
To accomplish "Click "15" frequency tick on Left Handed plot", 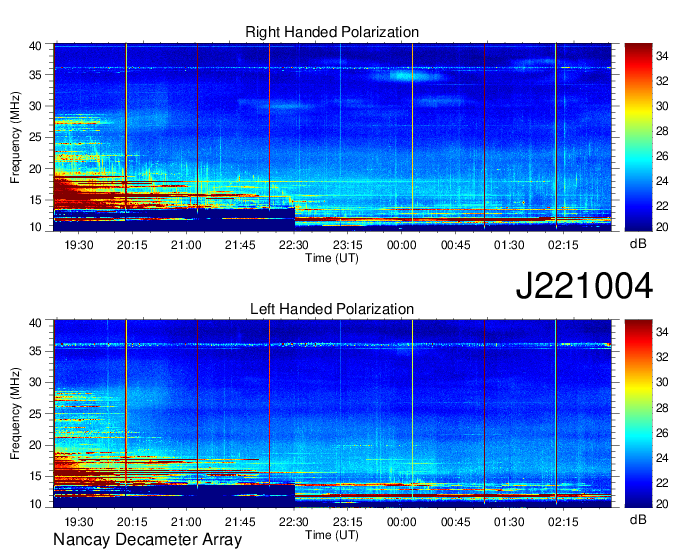I will [x=35, y=476].
